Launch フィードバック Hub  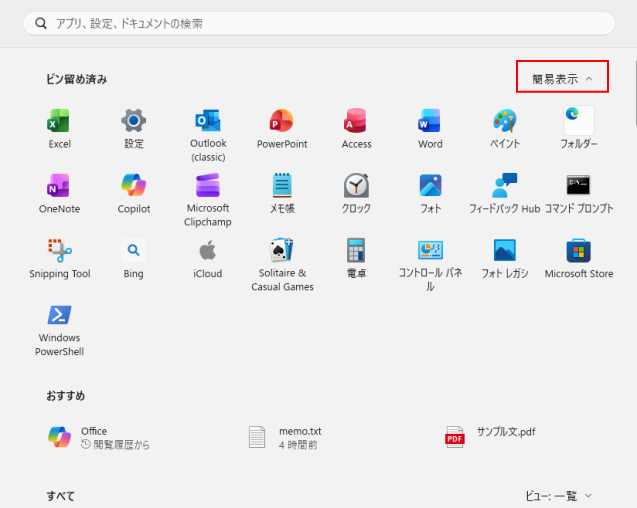click(x=505, y=193)
